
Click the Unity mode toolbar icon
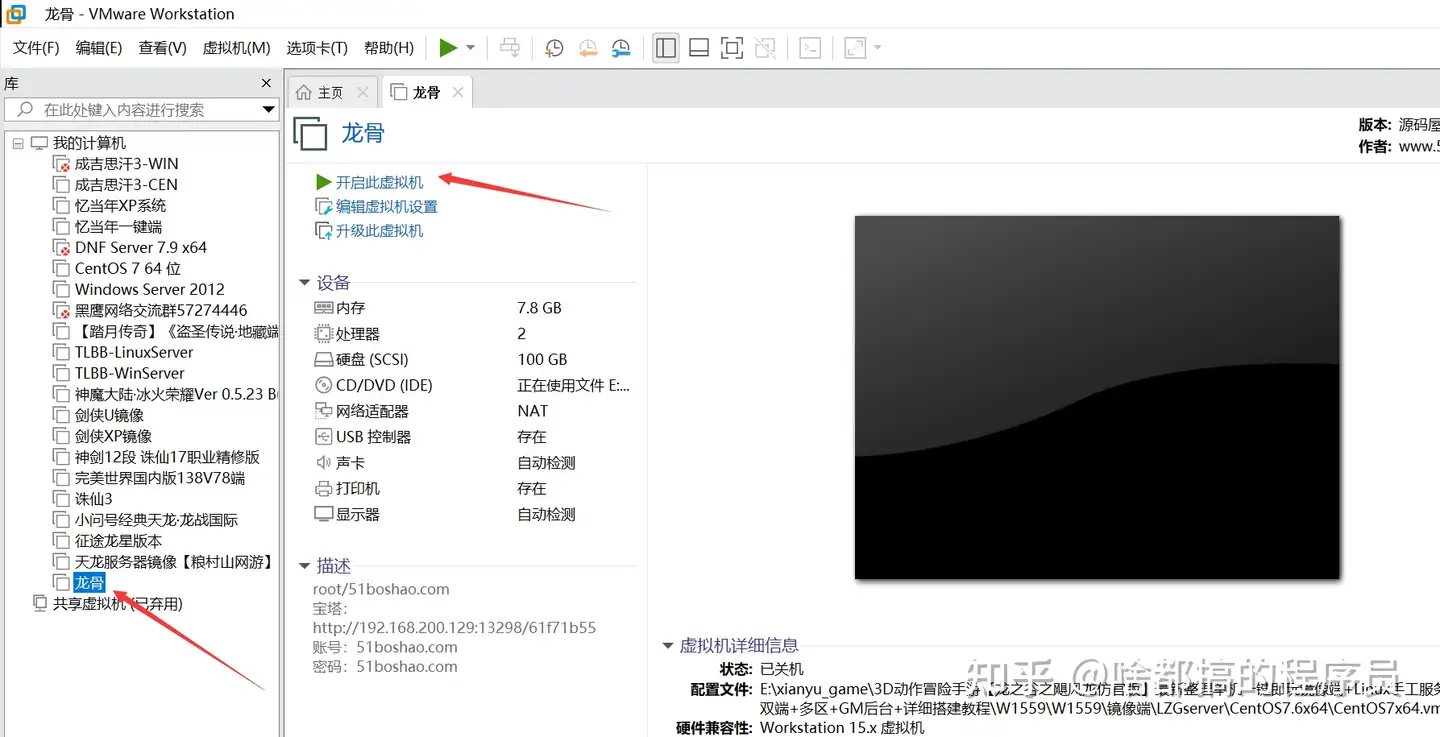[765, 47]
